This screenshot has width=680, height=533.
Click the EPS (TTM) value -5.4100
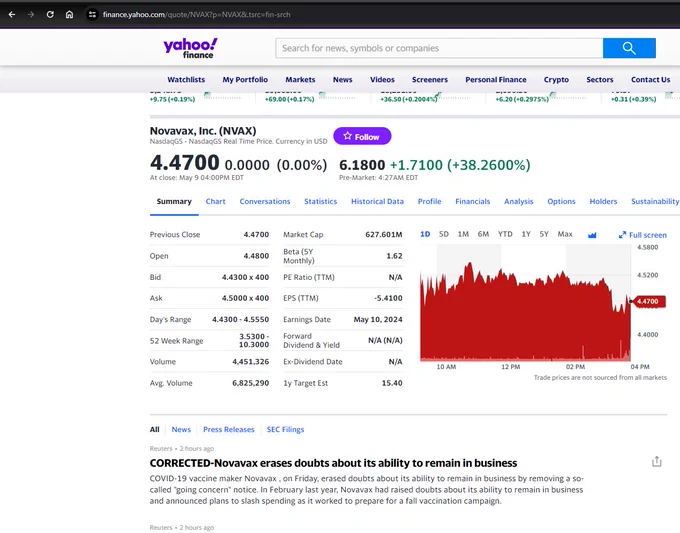tap(388, 298)
